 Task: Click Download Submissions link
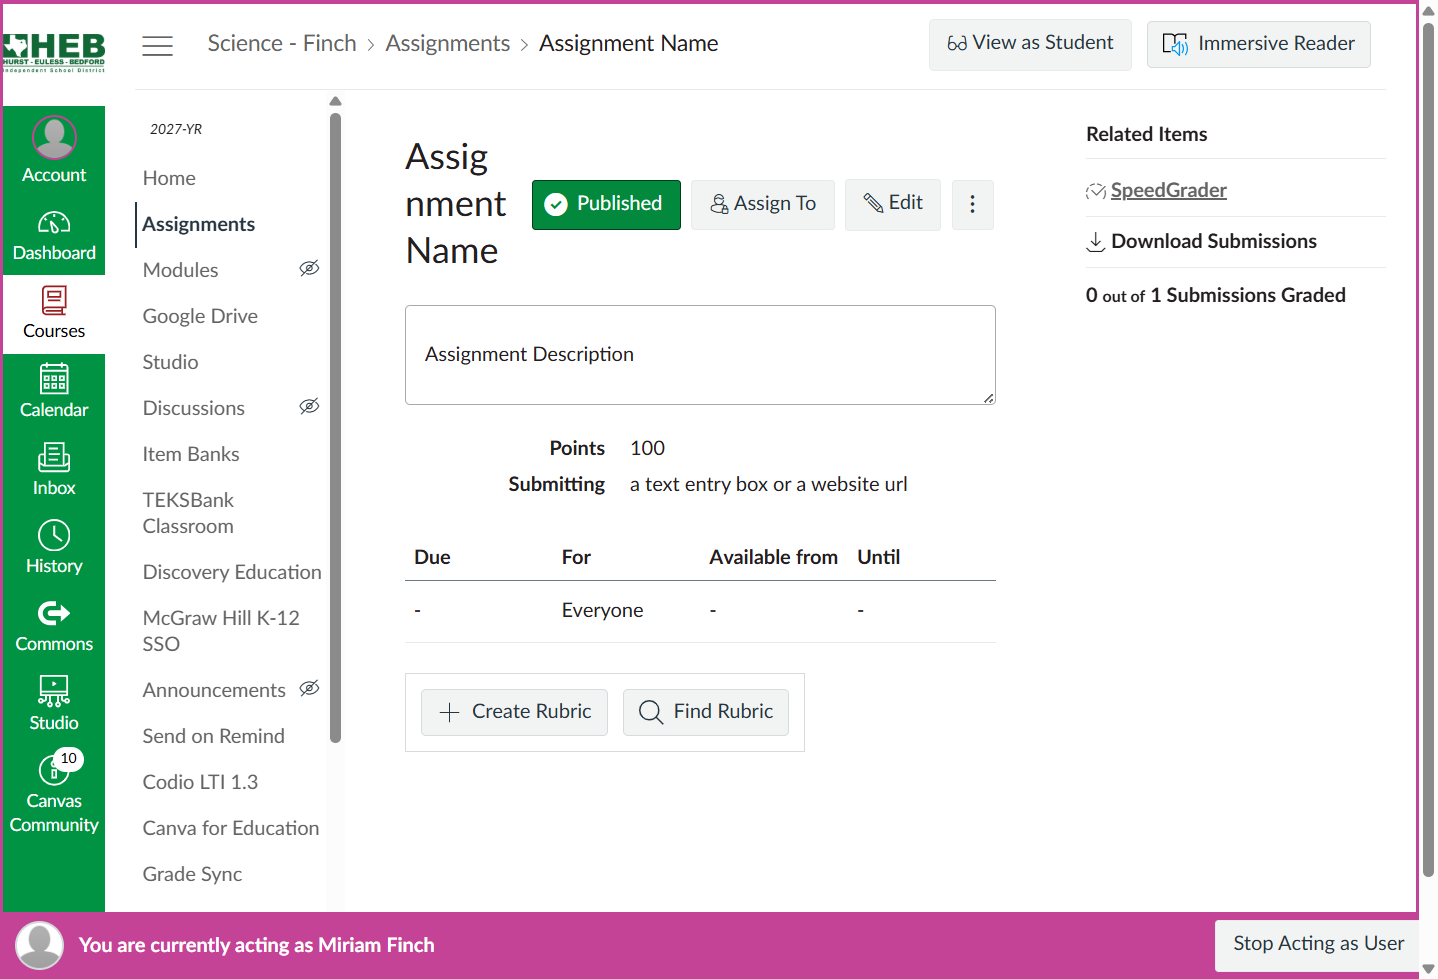click(x=1214, y=241)
